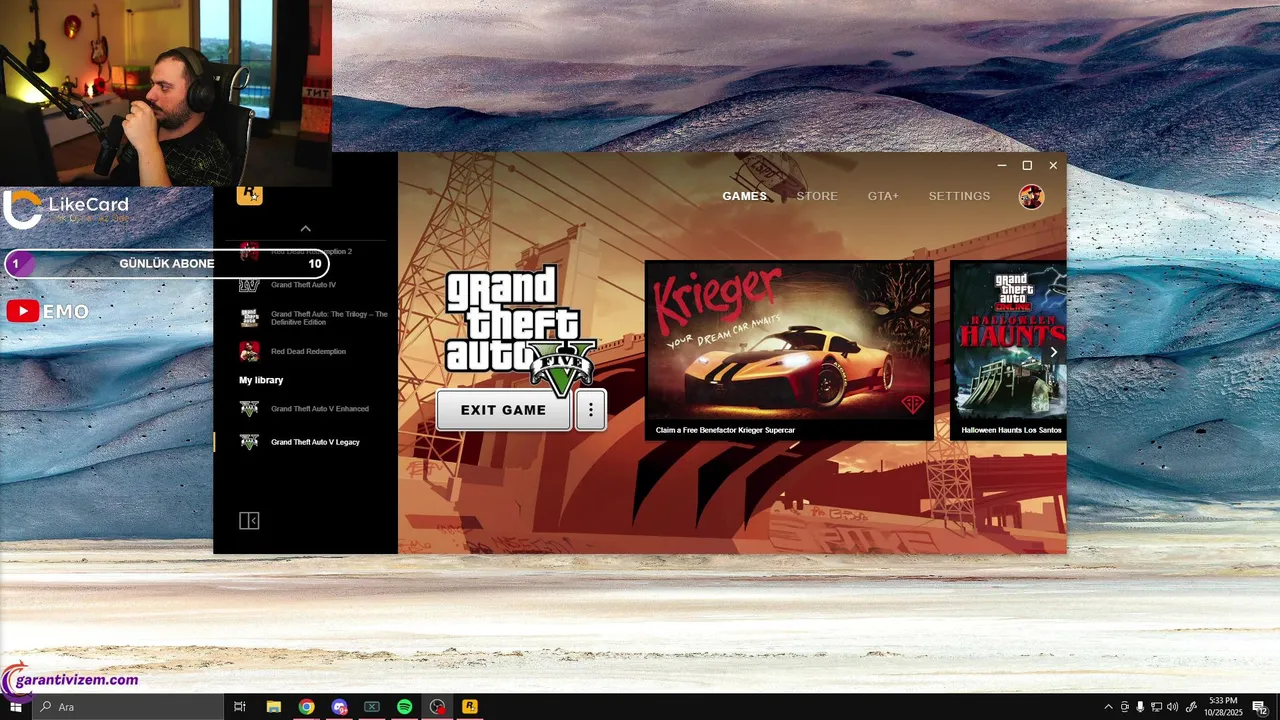Click the link-shaped tray icon
The height and width of the screenshot is (720, 1280).
tap(1191, 707)
